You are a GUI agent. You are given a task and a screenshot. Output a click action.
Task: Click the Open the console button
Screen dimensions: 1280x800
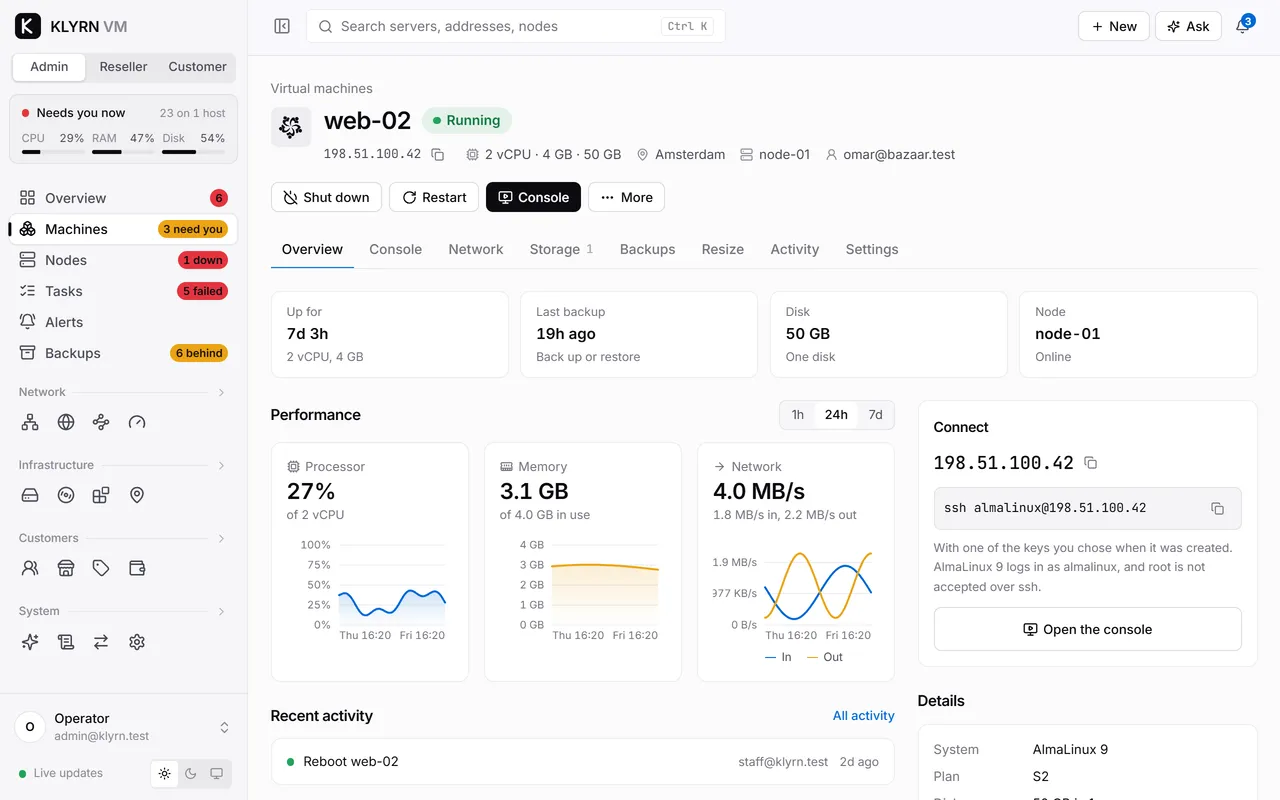click(1088, 629)
